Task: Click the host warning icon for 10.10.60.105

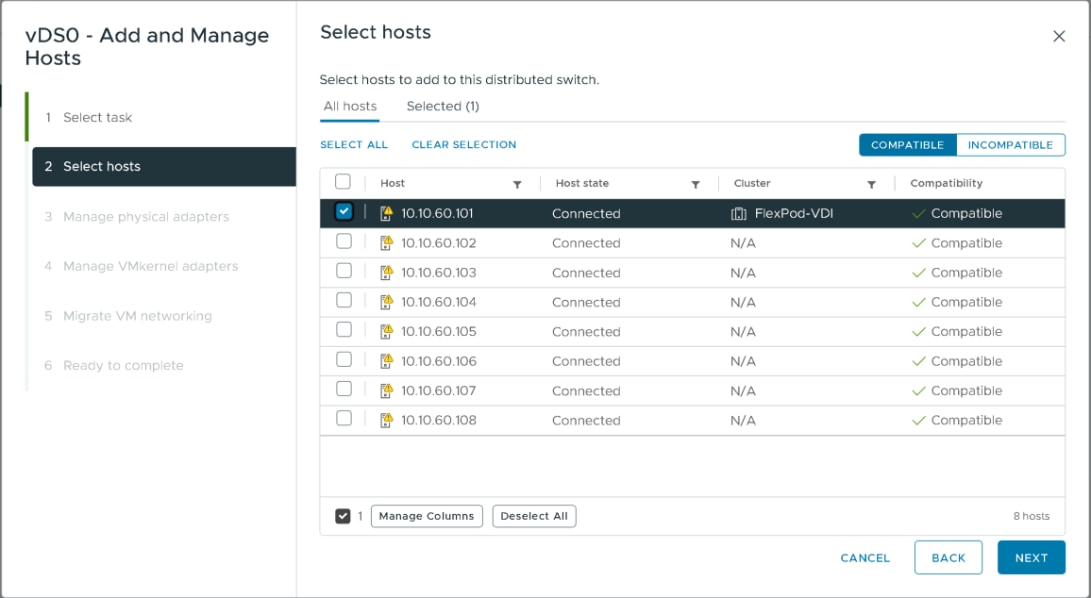Action: click(386, 331)
